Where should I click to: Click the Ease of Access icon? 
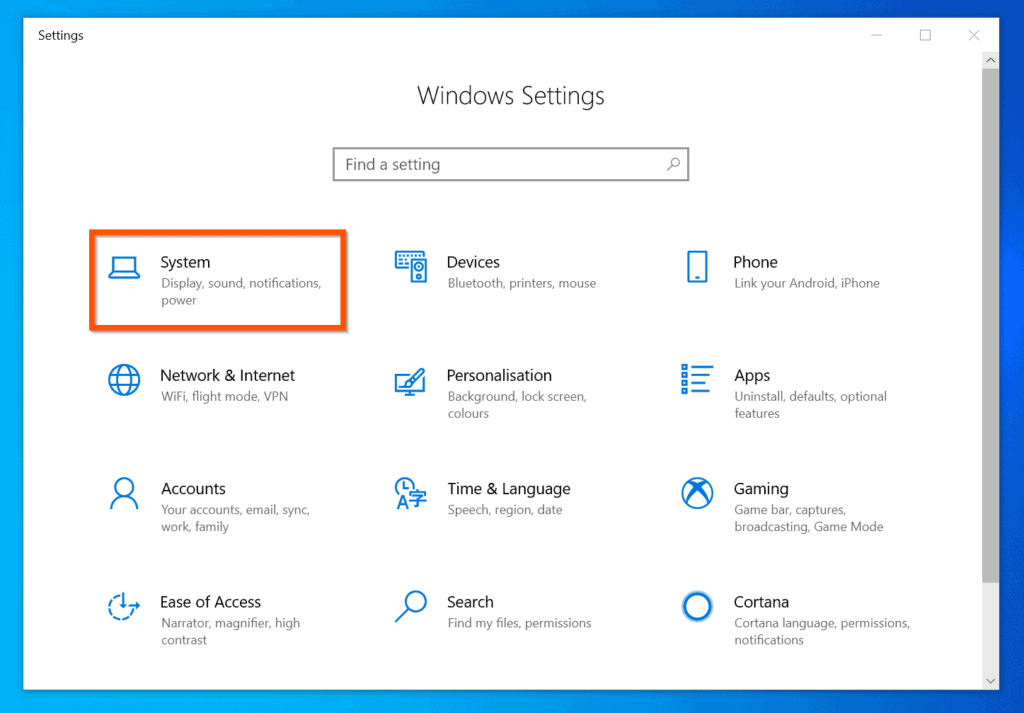124,607
